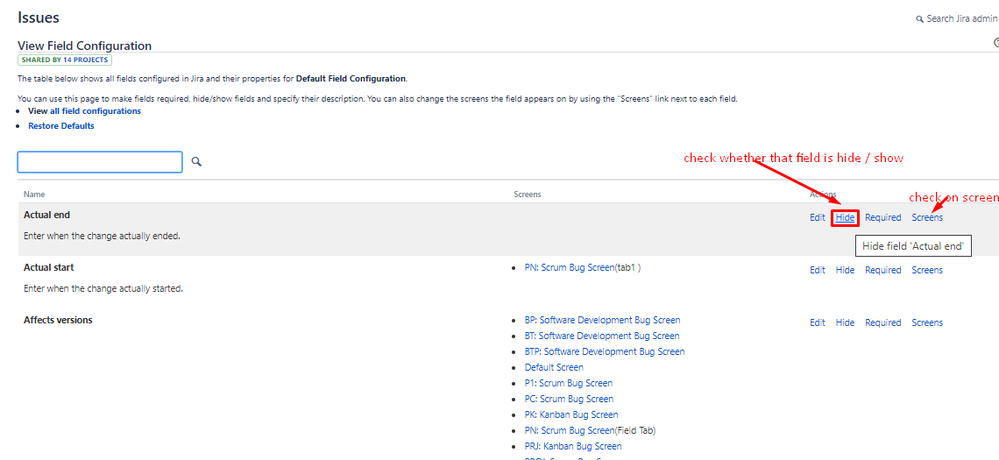Click the Search Jira admin magnifier icon
The image size is (999, 460).
pyautogui.click(x=919, y=19)
